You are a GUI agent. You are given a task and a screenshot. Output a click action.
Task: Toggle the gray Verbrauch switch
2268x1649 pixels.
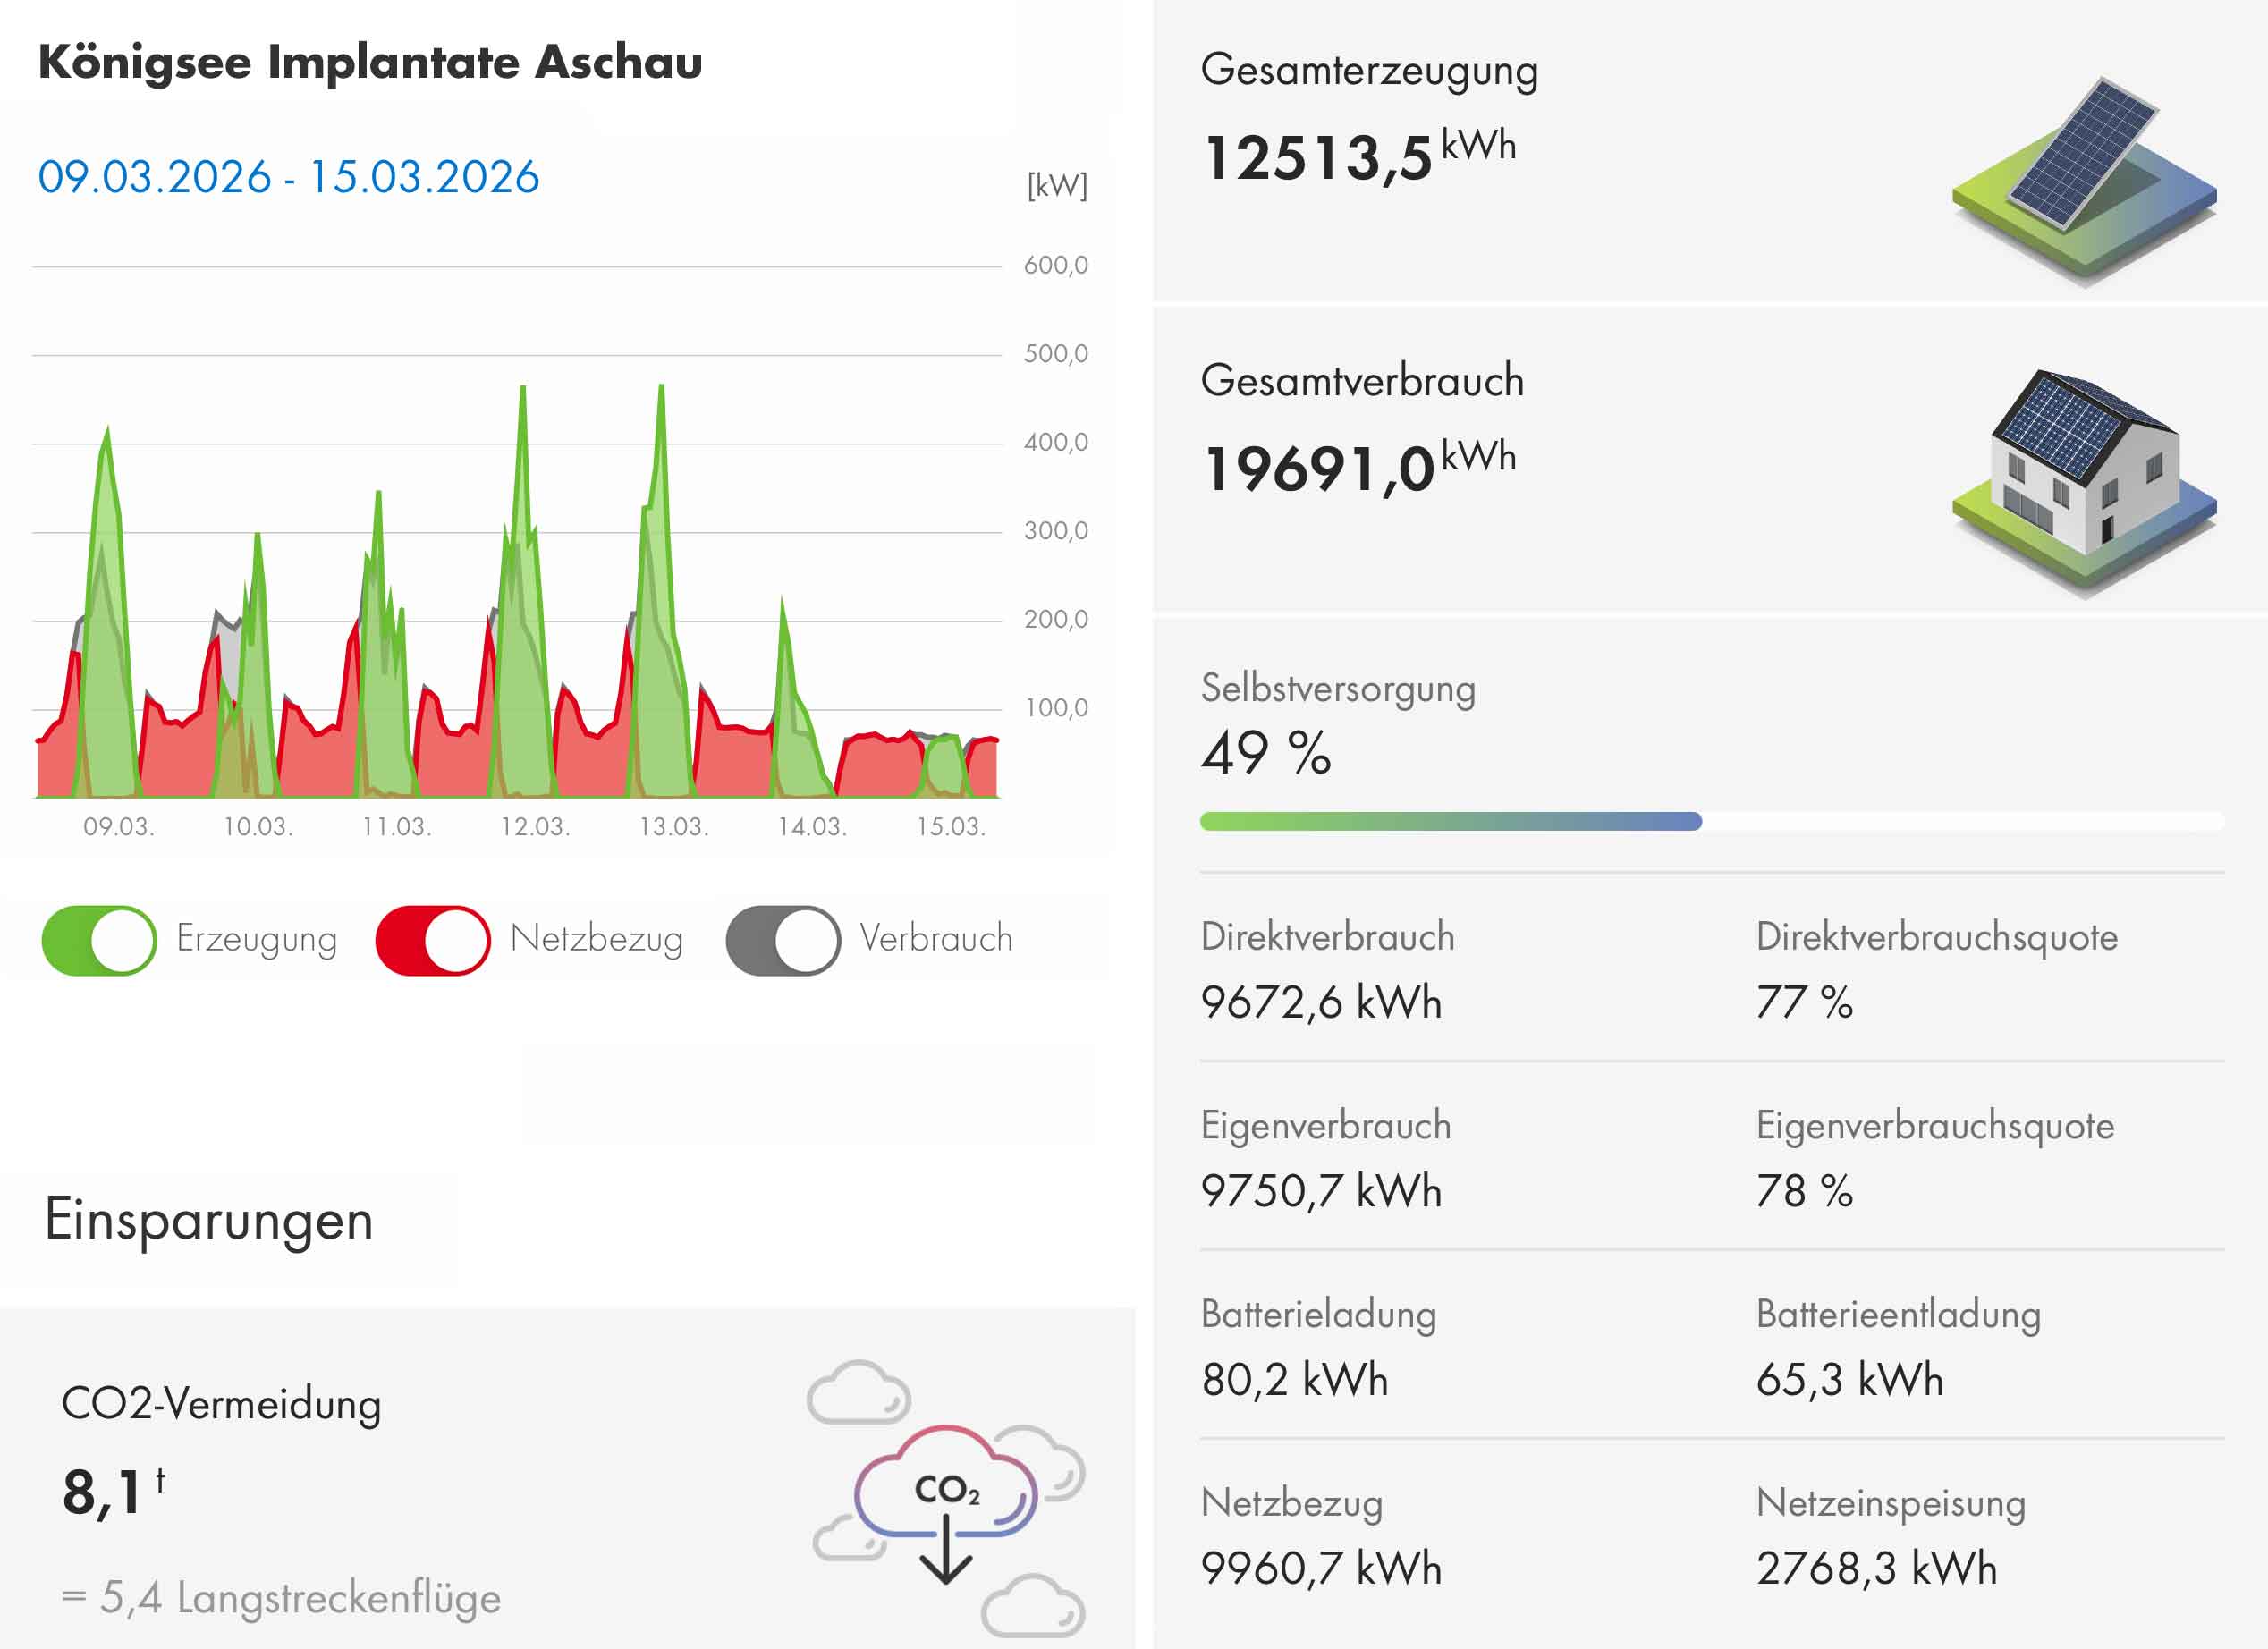pyautogui.click(x=782, y=940)
